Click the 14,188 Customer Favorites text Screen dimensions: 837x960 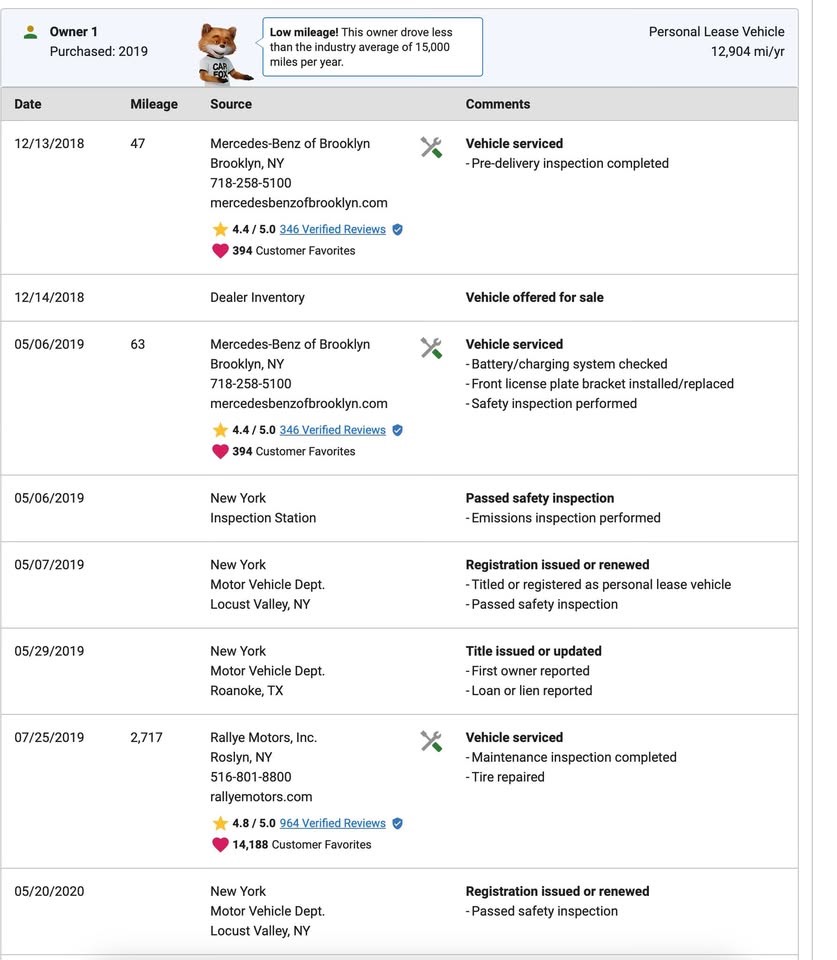pos(302,844)
